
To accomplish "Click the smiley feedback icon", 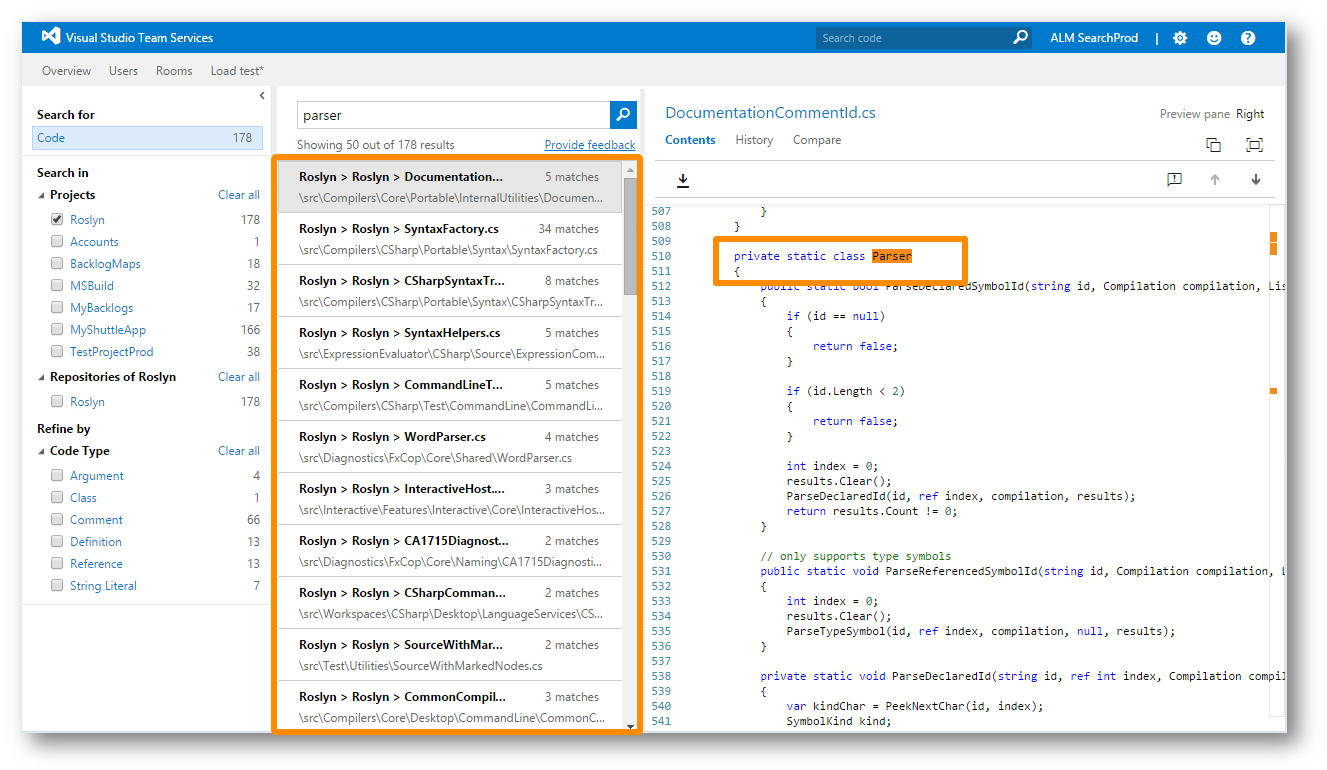I will [x=1214, y=38].
